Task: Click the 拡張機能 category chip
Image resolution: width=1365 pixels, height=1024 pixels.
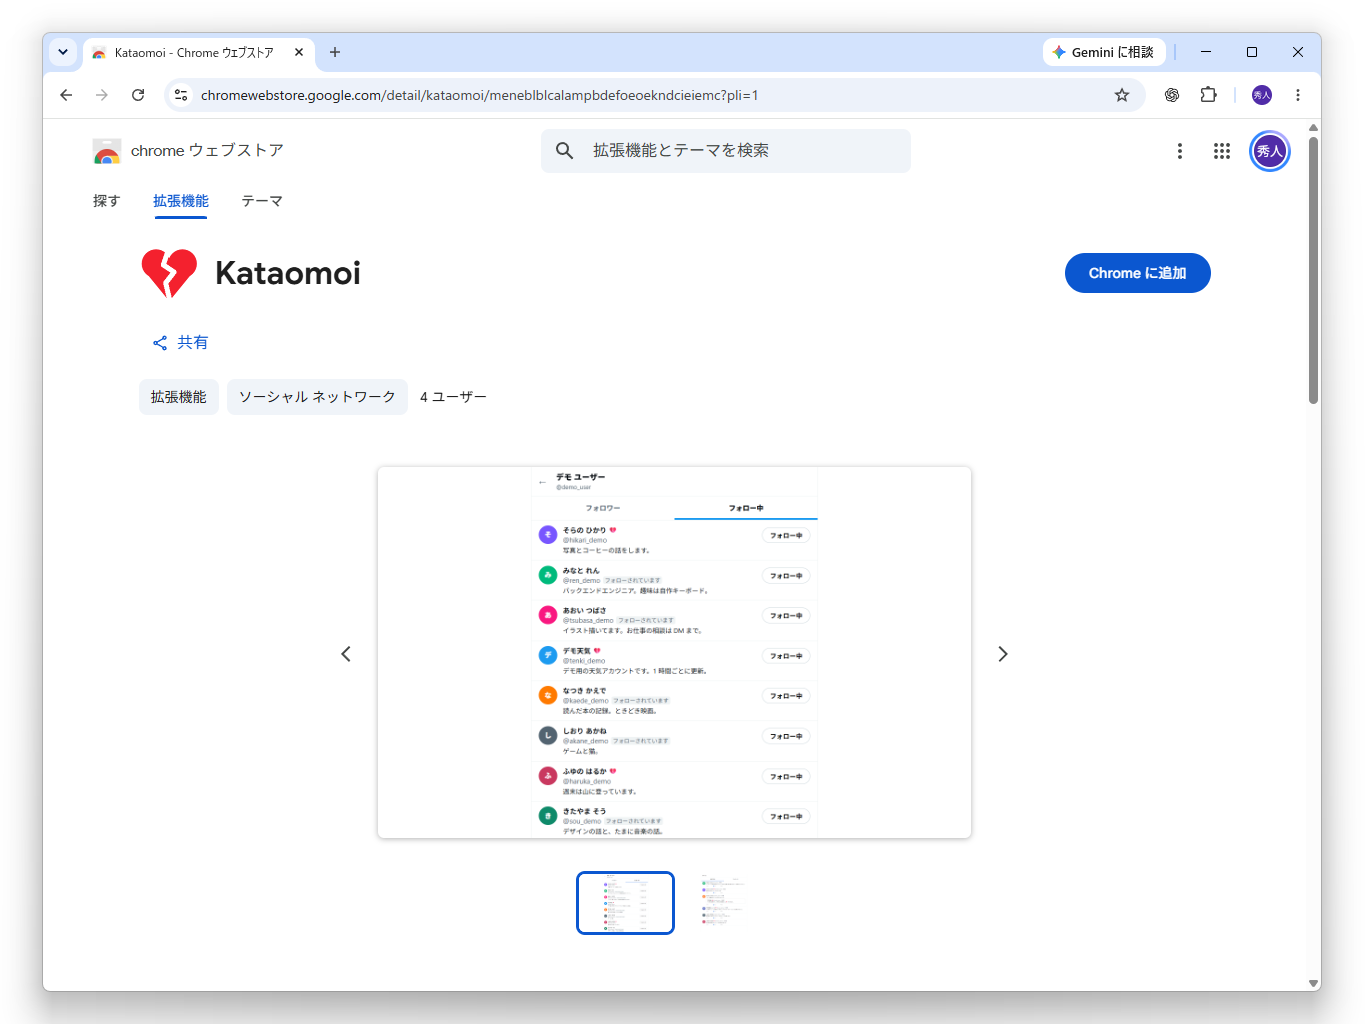Action: 179,397
